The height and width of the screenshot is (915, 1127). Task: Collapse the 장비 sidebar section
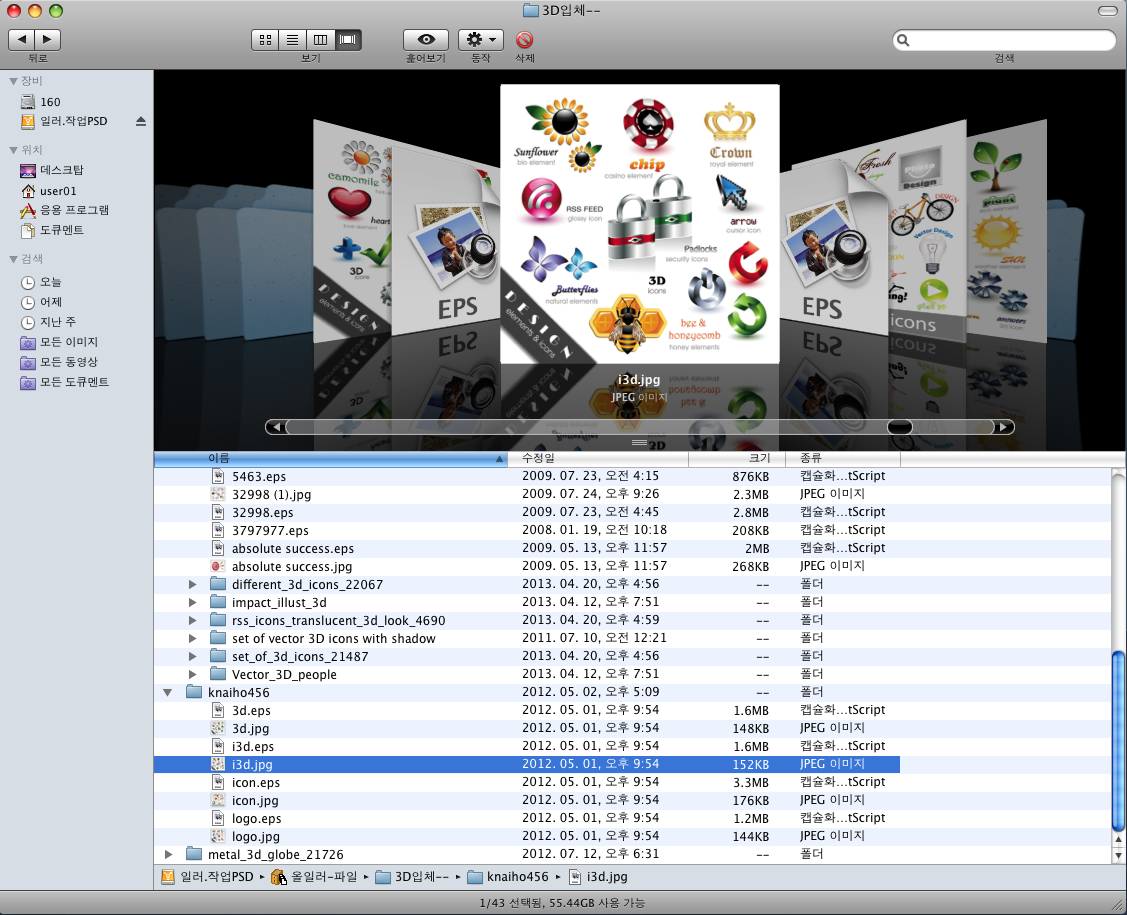(13, 81)
